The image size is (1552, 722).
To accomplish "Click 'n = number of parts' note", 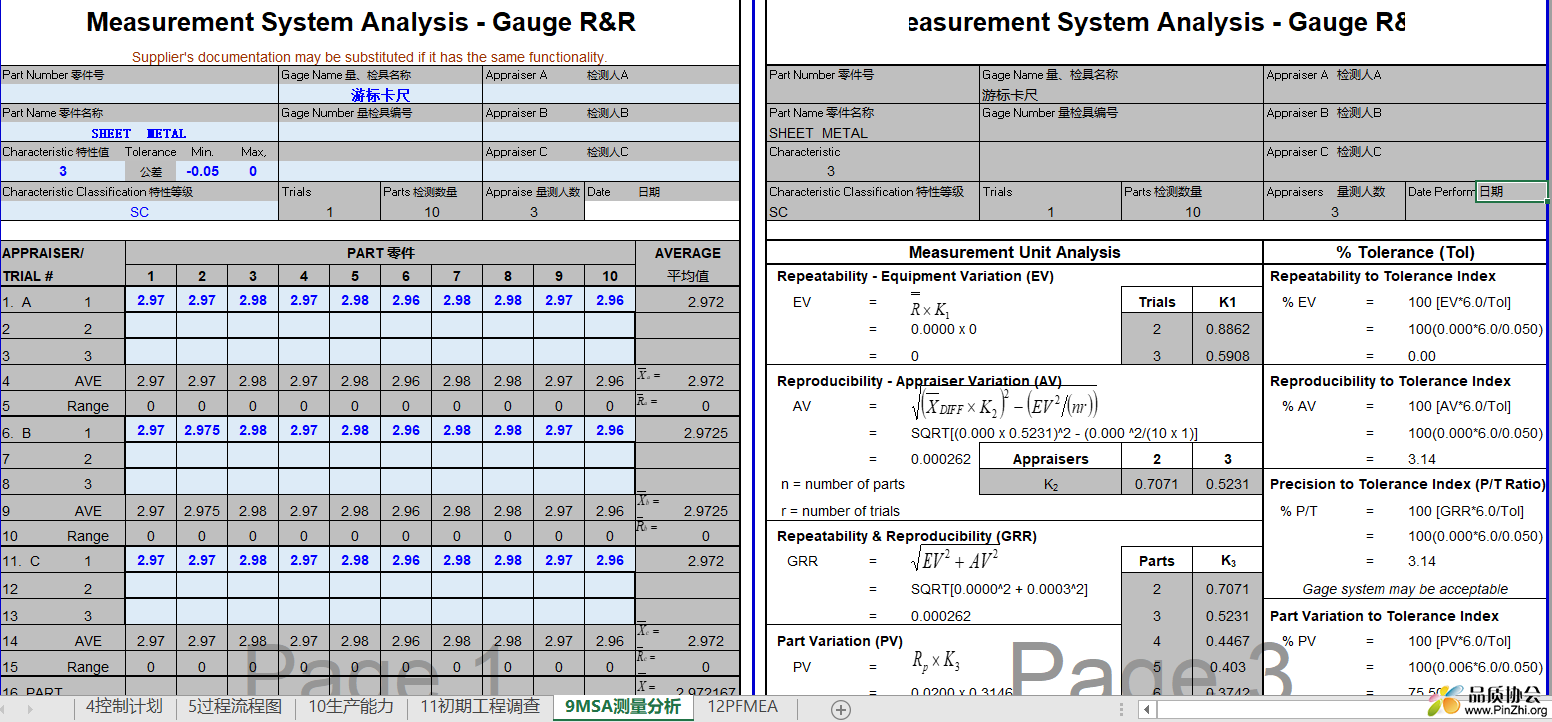I will [x=841, y=484].
